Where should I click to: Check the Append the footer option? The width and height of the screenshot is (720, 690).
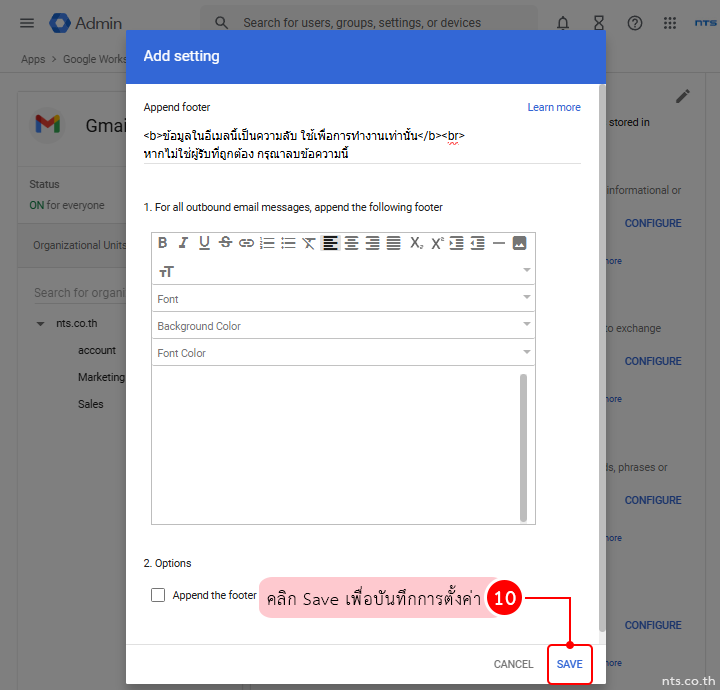pos(158,595)
